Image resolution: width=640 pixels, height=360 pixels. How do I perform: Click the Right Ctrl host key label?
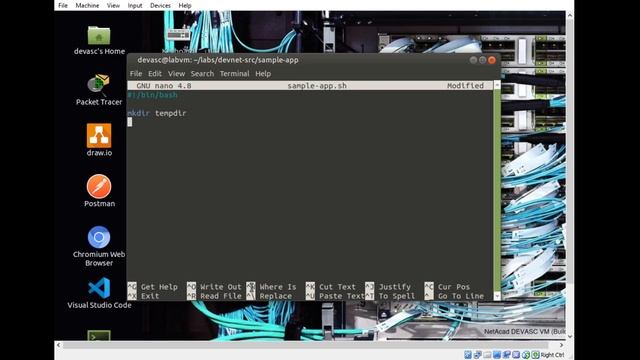click(x=552, y=355)
